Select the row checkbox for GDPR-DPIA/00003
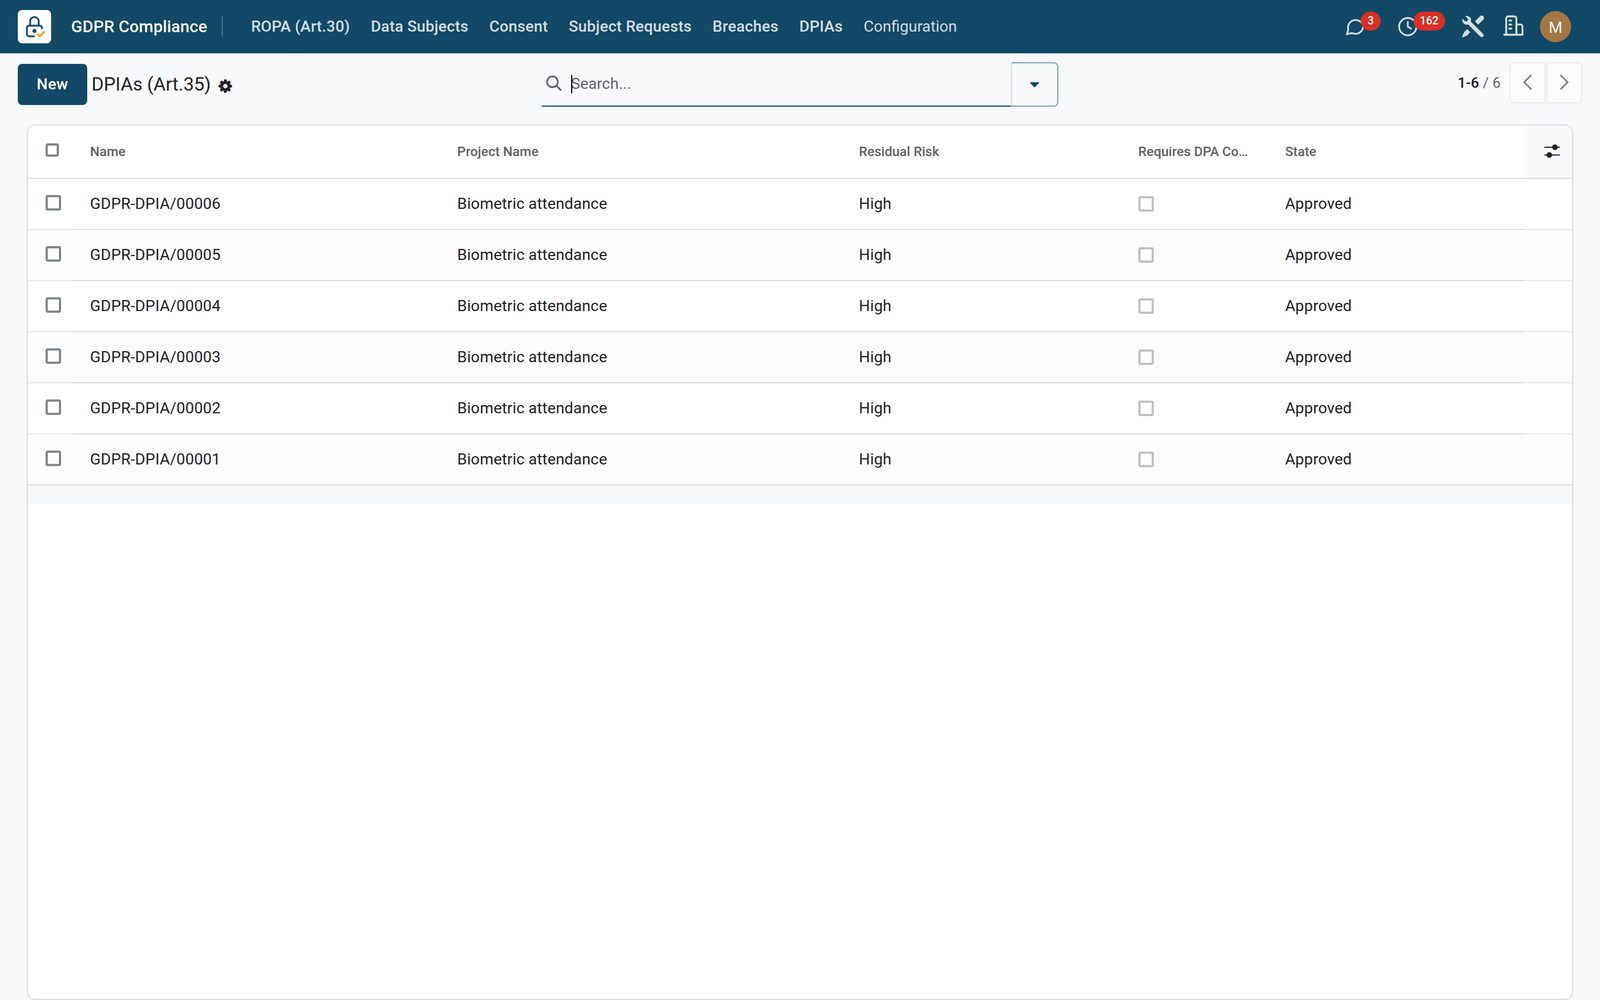Image resolution: width=1600 pixels, height=1000 pixels. click(x=53, y=356)
